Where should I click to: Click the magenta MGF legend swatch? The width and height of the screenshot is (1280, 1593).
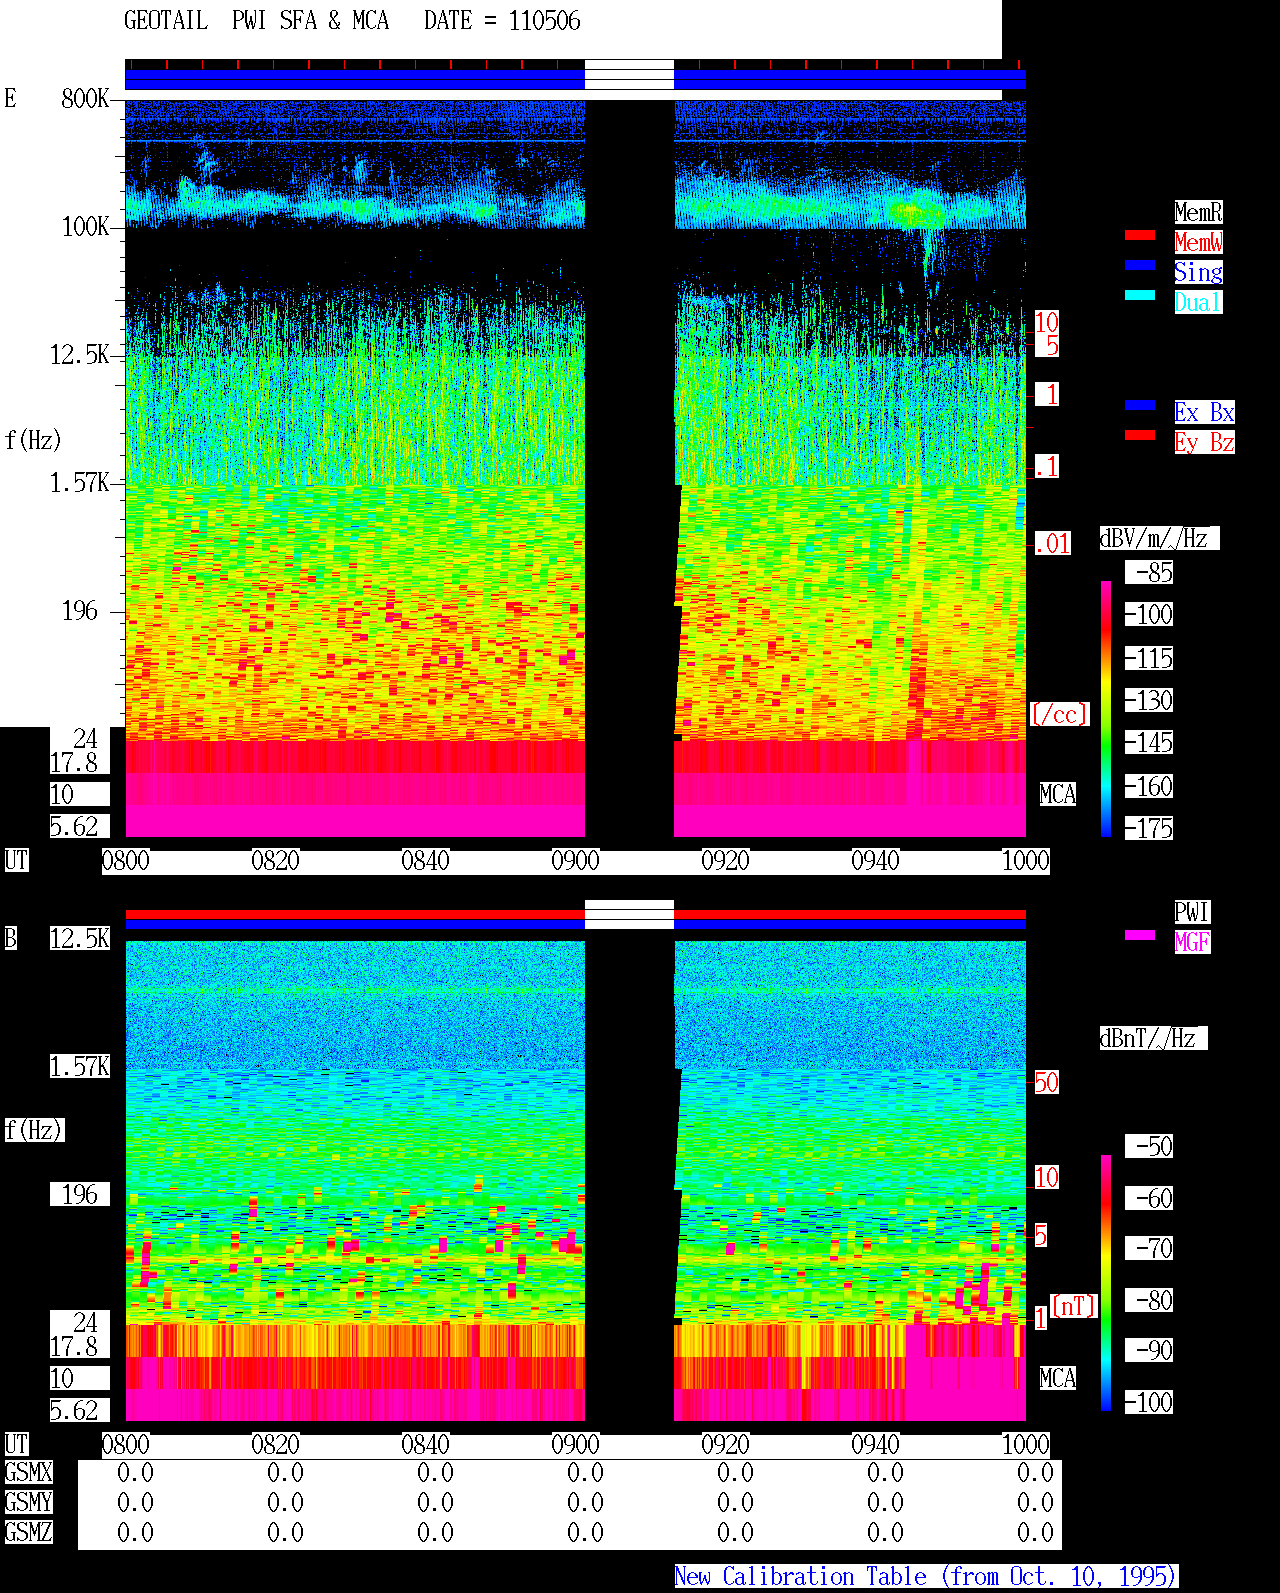coord(1140,935)
